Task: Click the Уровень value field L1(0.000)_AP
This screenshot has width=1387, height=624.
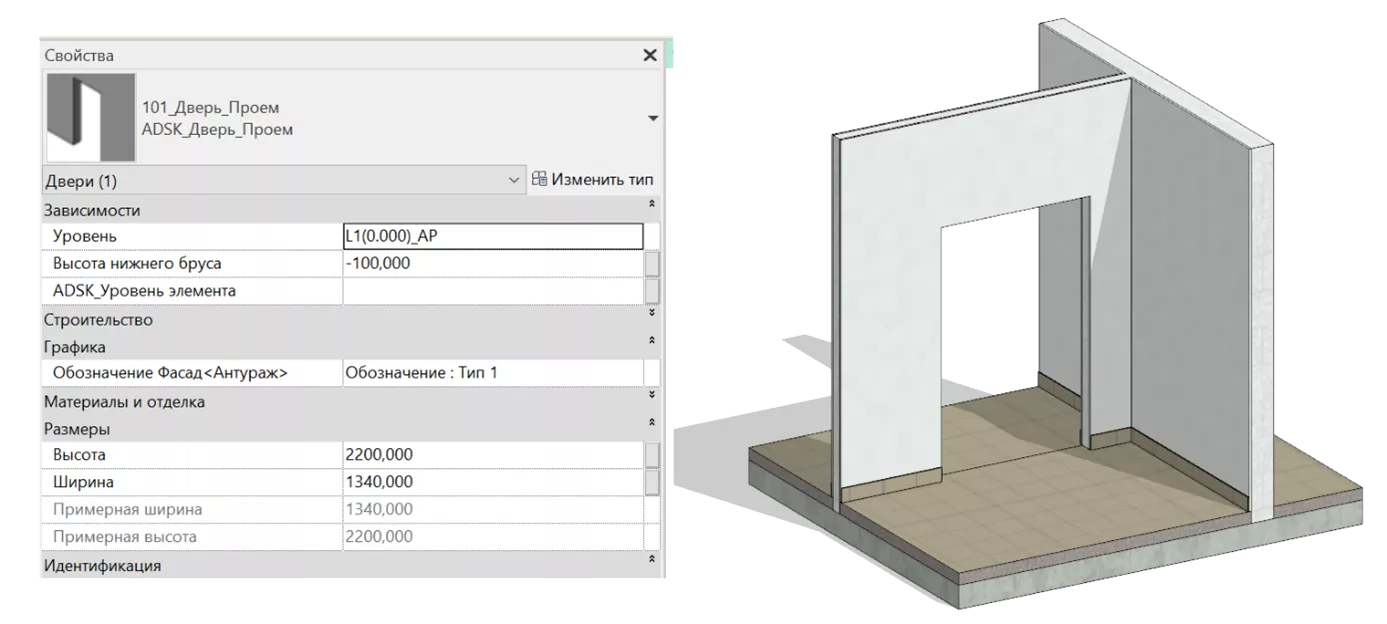Action: coord(491,236)
